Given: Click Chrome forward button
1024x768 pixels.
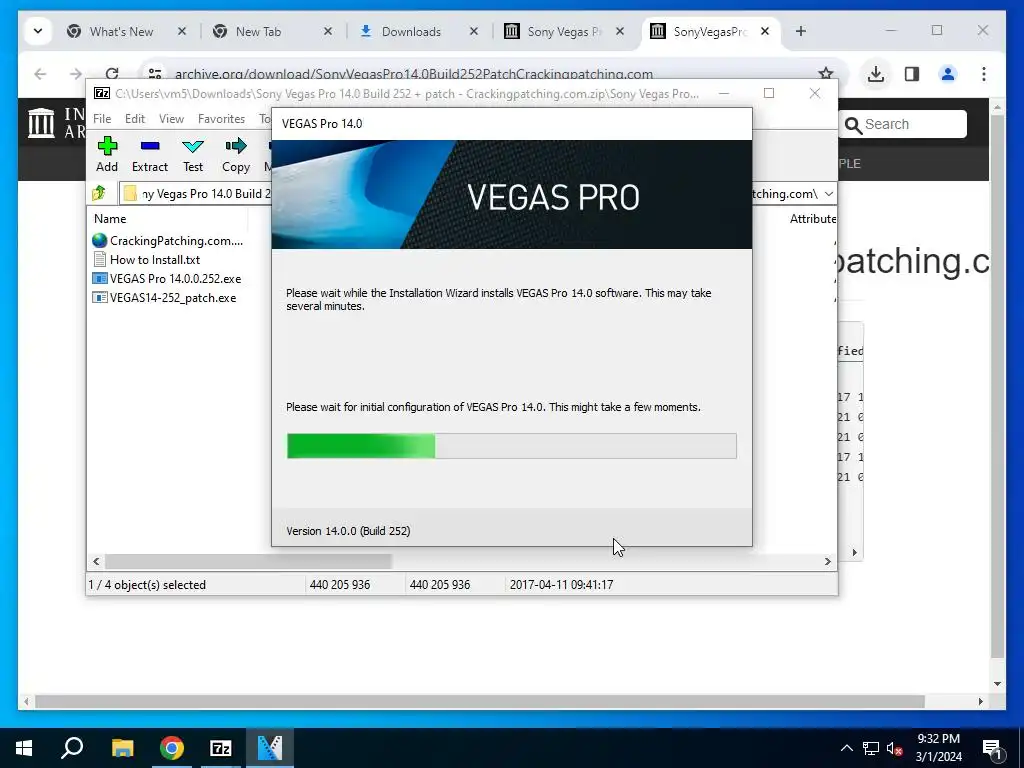Looking at the screenshot, I should (76, 74).
